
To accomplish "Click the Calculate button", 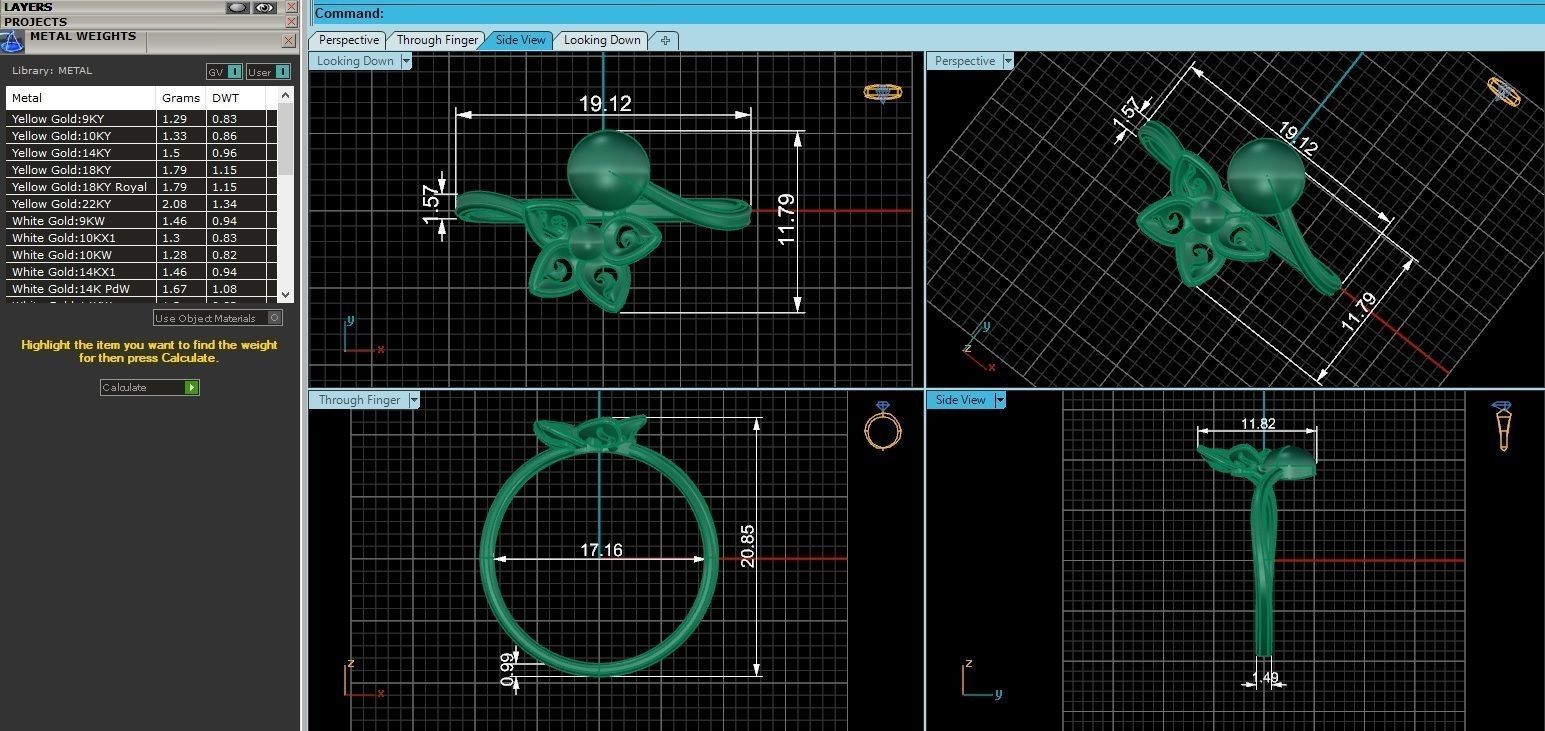I will (150, 387).
